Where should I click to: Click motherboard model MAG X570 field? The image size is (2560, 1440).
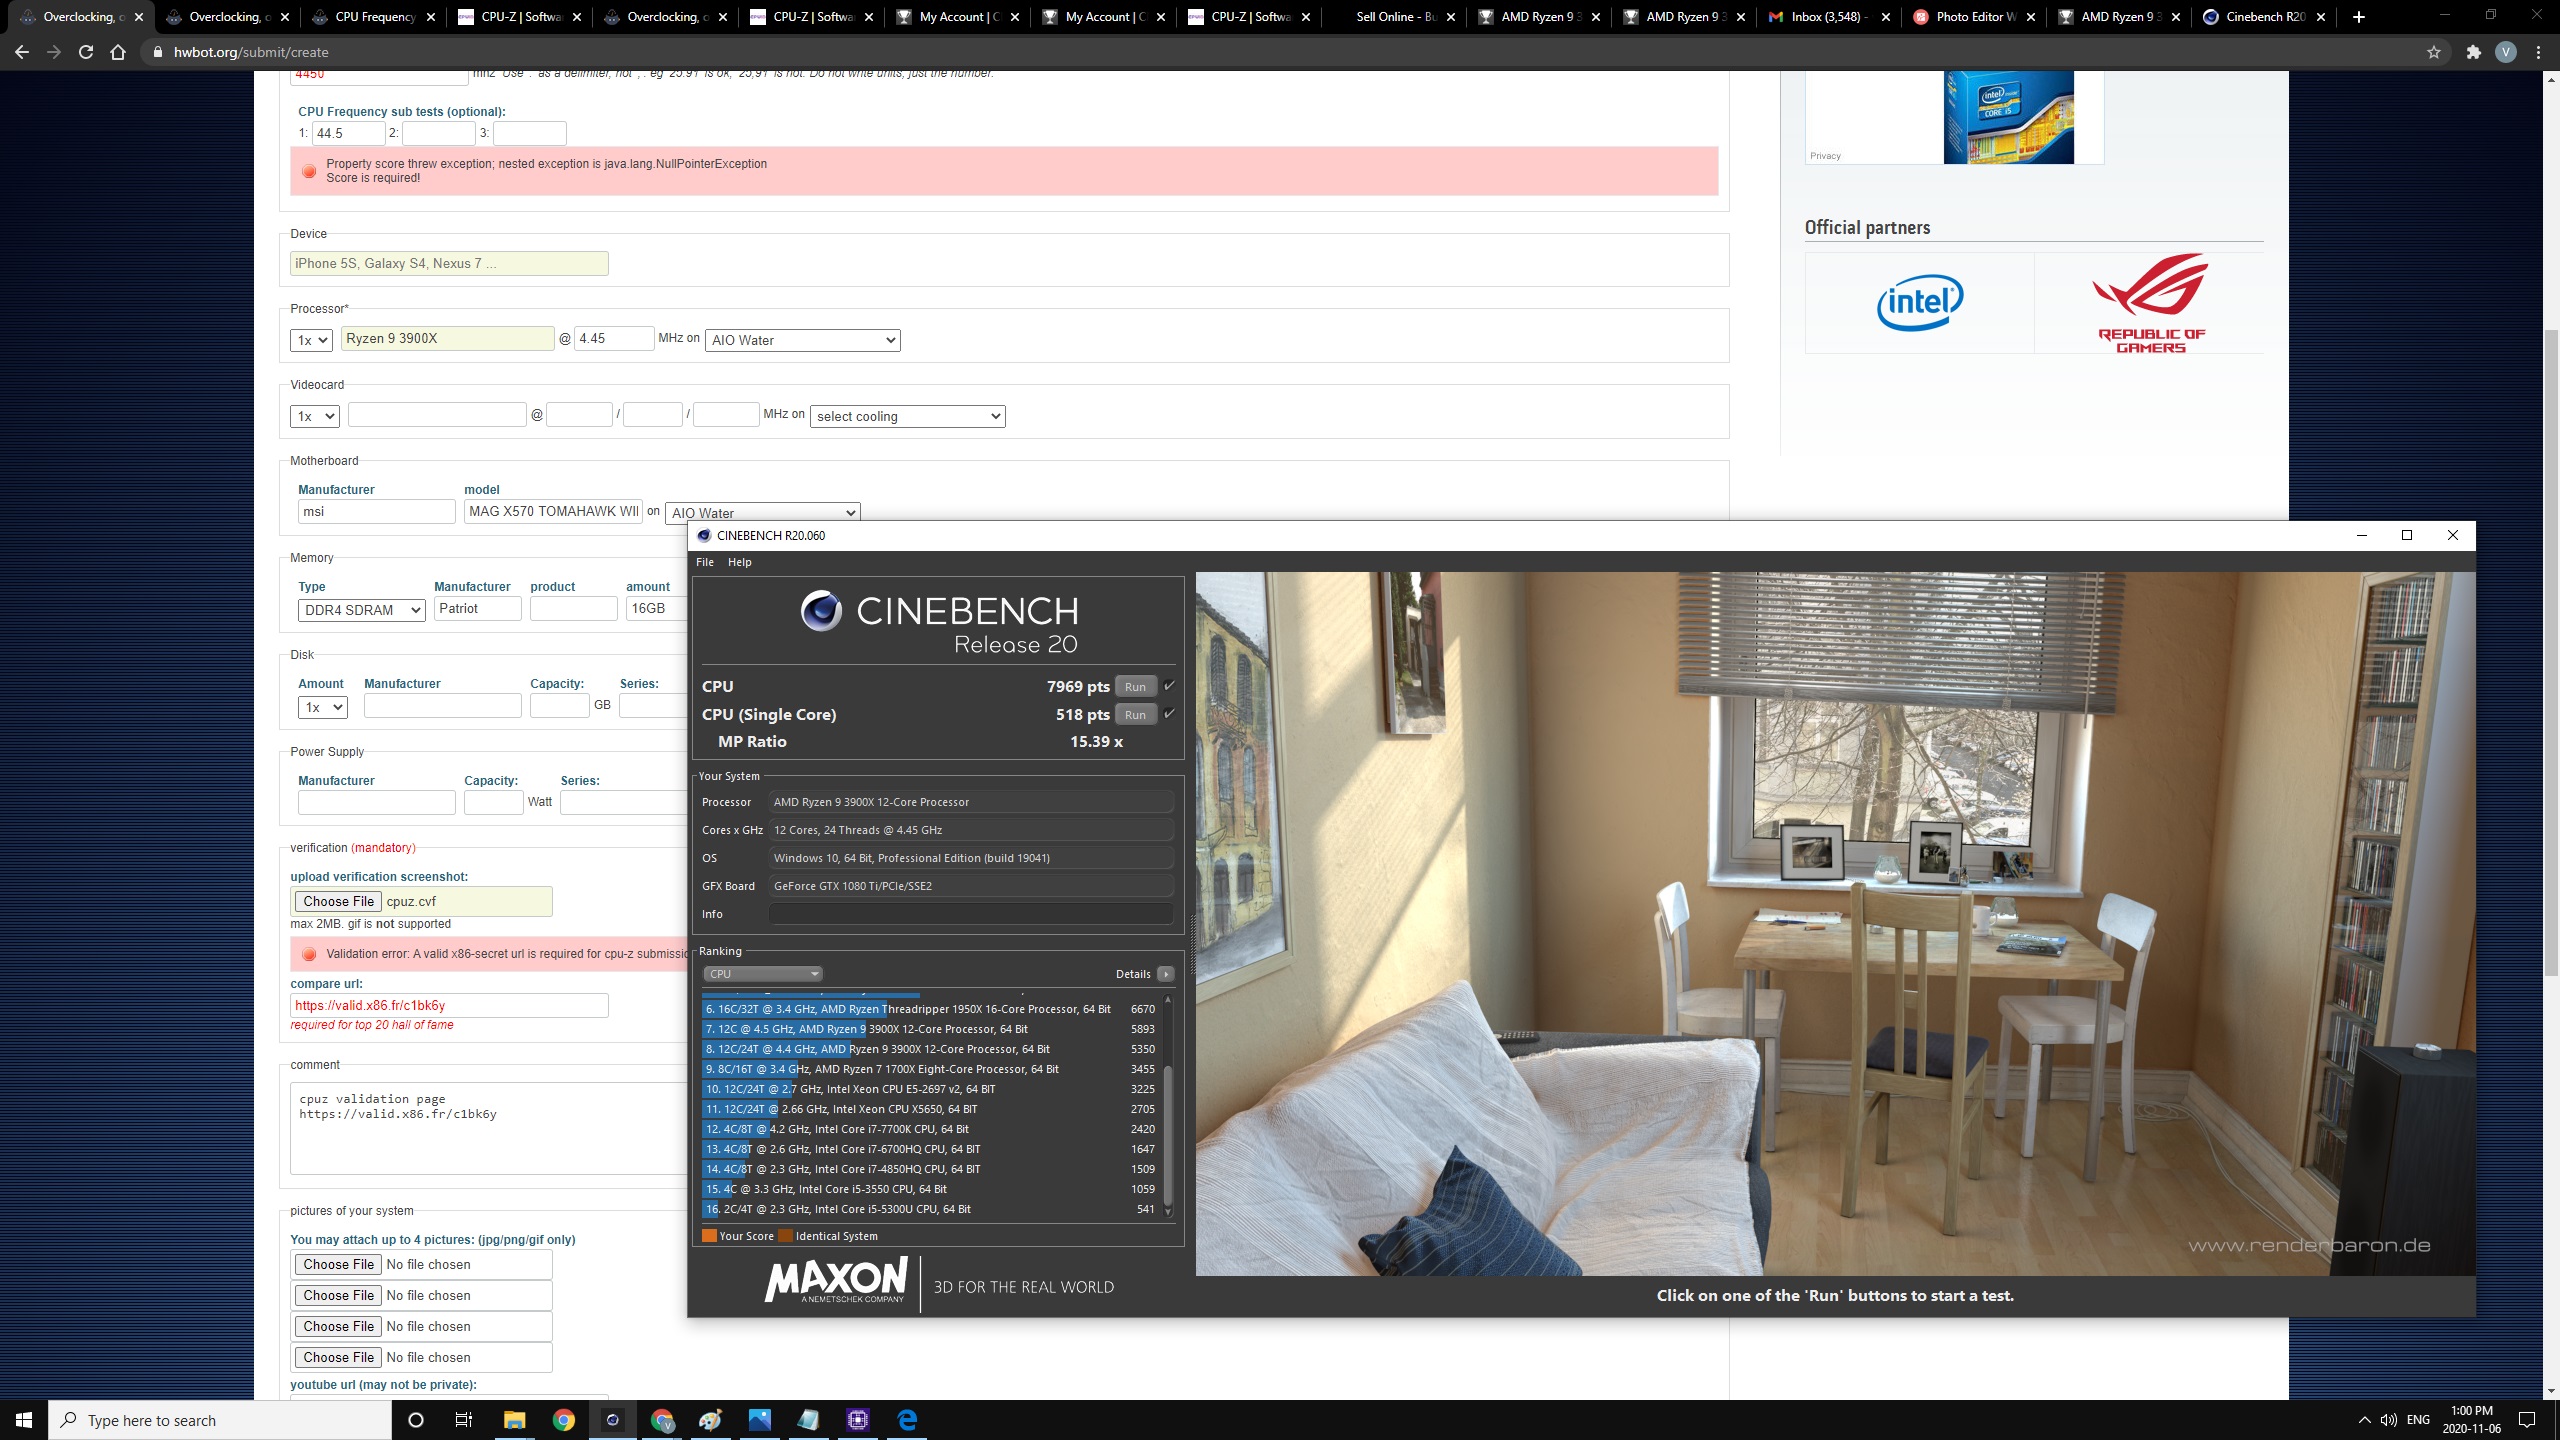(x=553, y=511)
